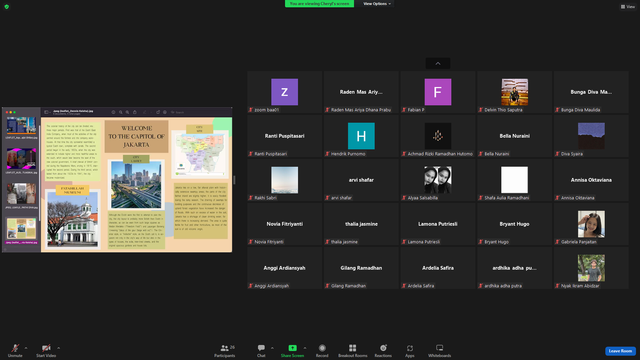The width and height of the screenshot is (640, 360).
Task: Open video options arrow next to Start Video
Action: [59, 348]
